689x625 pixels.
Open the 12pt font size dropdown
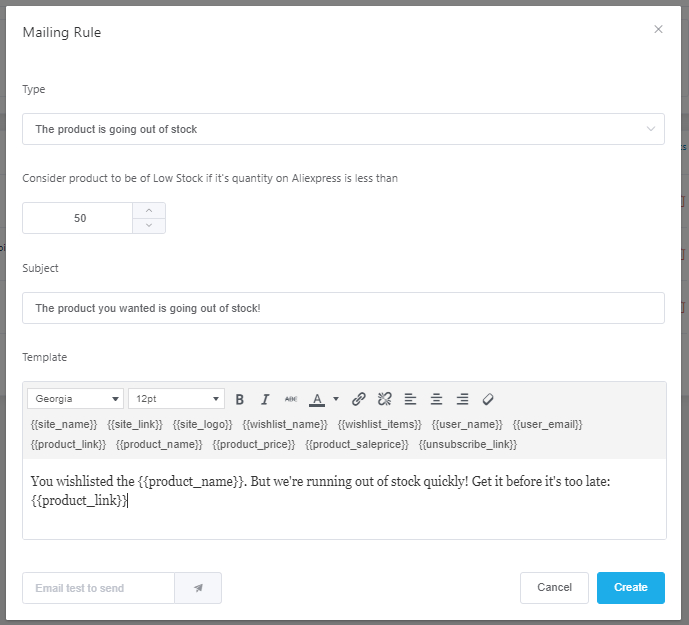(x=176, y=399)
